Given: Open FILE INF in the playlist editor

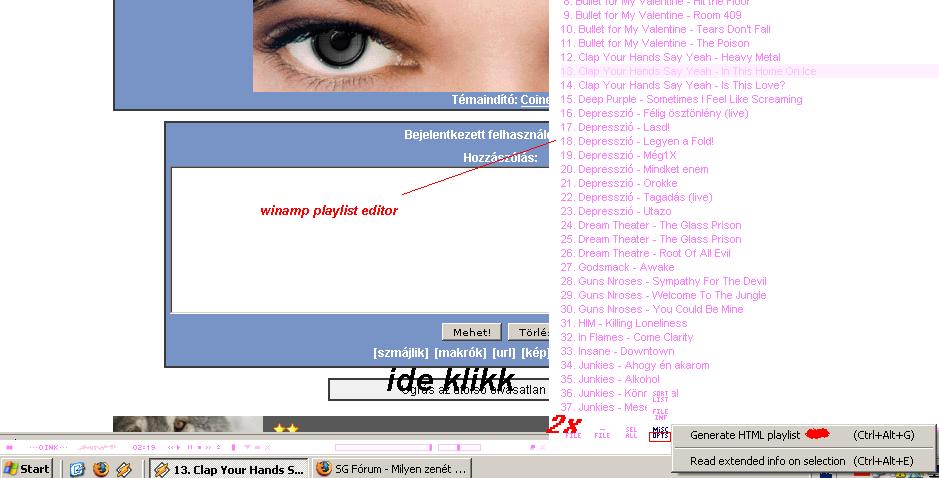Looking at the screenshot, I should [660, 413].
